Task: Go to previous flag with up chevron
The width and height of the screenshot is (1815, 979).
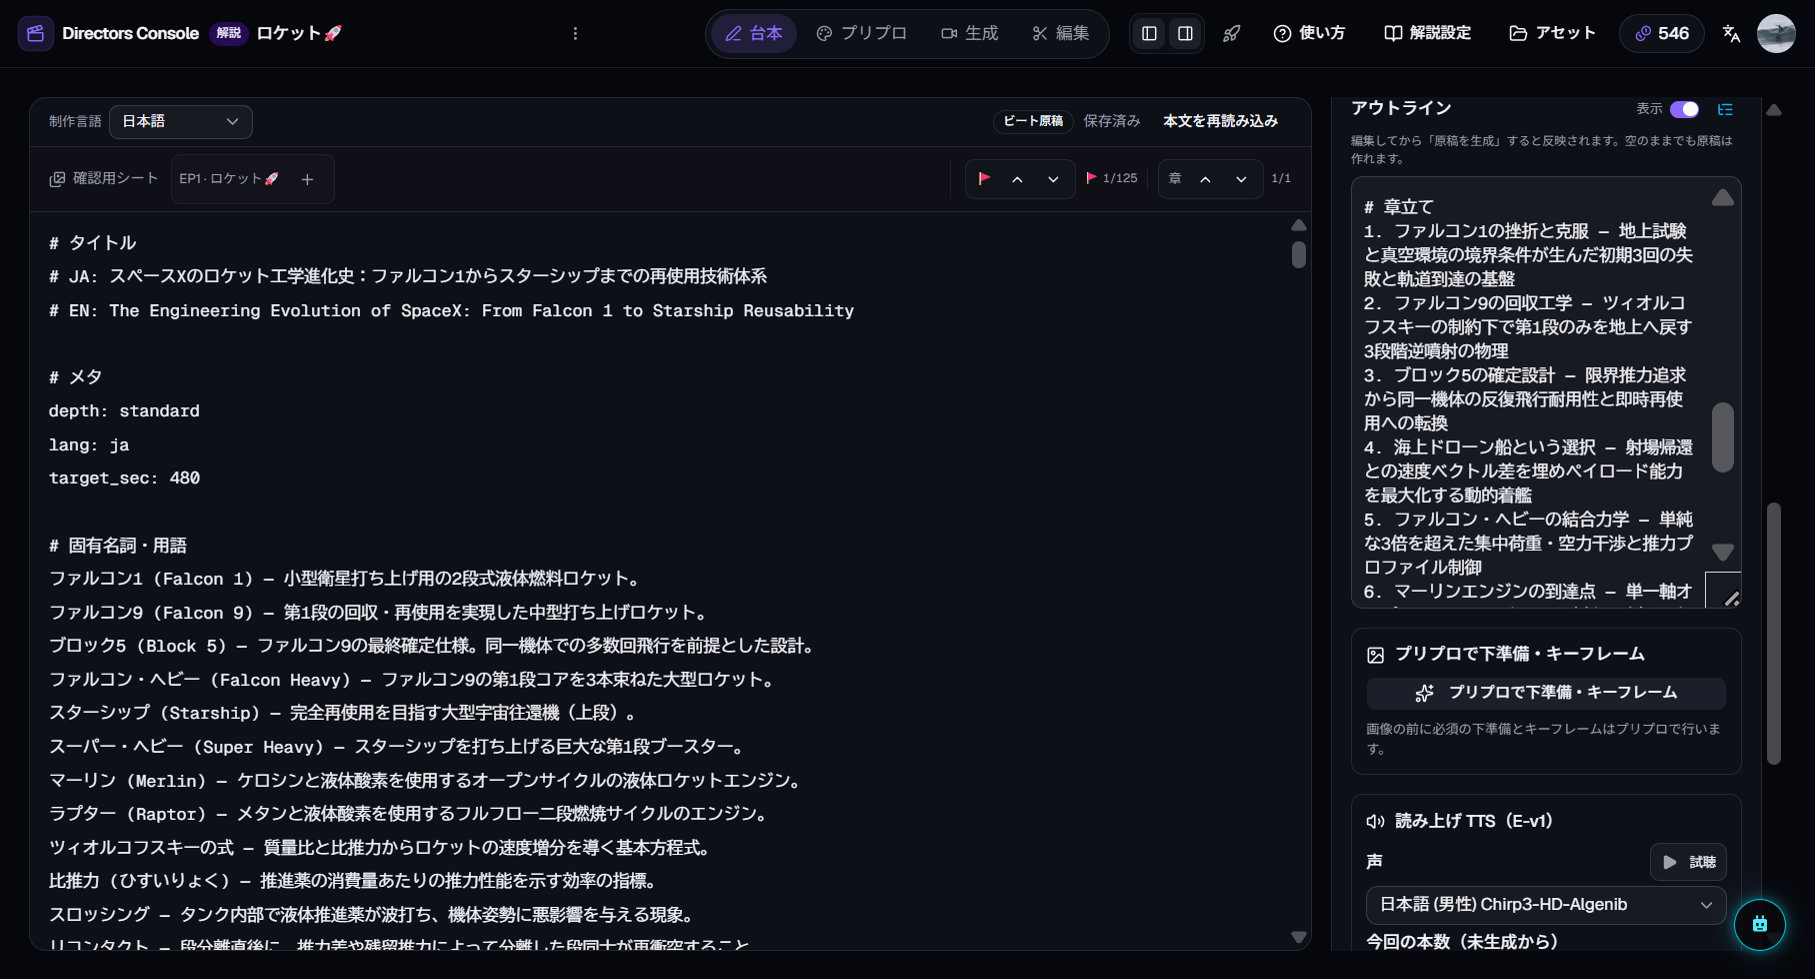Action: click(1017, 179)
